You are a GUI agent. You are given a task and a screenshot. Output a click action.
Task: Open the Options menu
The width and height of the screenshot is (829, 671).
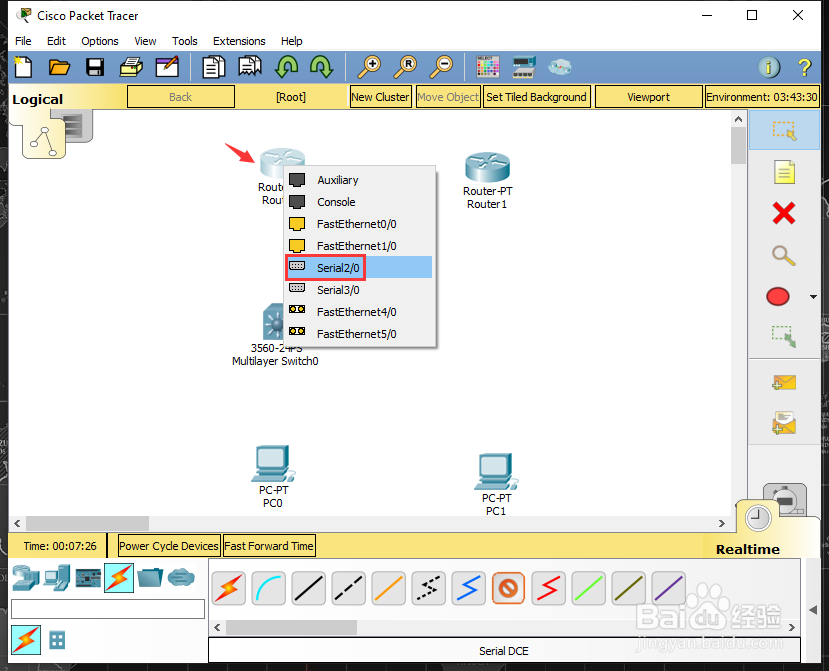pos(99,41)
